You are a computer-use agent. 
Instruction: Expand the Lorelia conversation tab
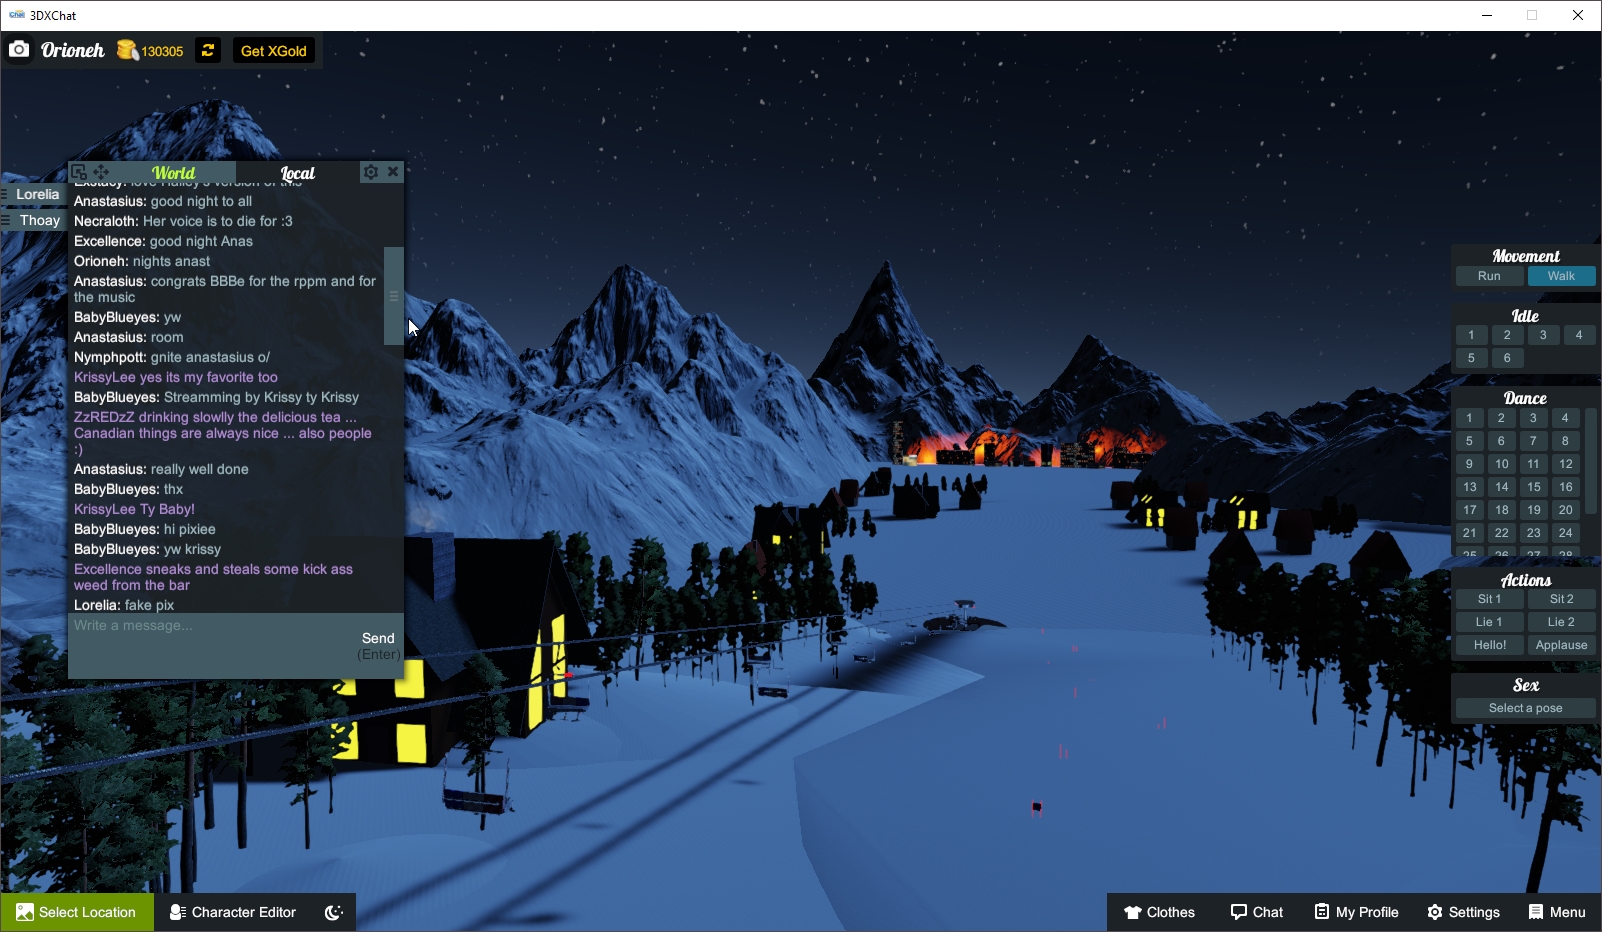tap(38, 194)
